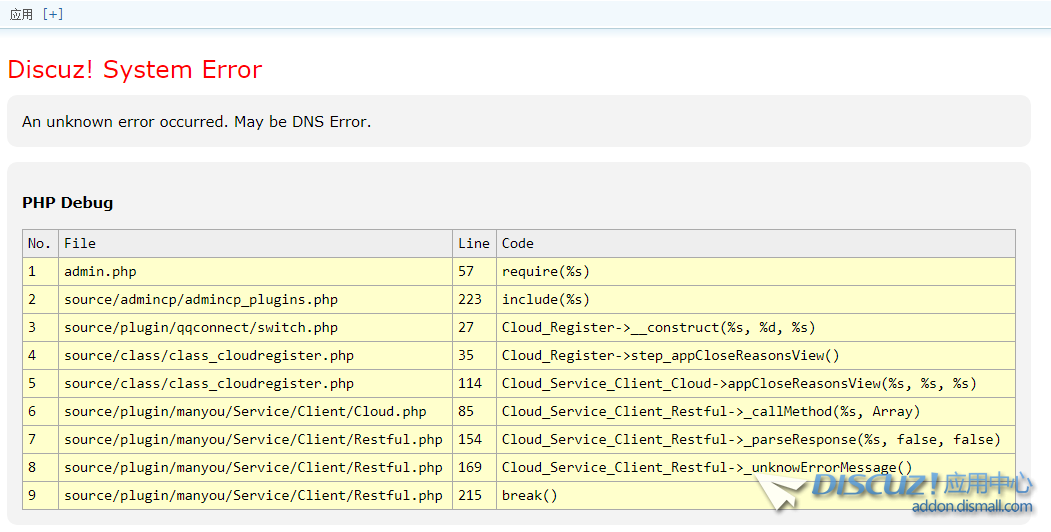The image size is (1051, 532).
Task: Click the 'Code' column header
Action: coord(756,243)
